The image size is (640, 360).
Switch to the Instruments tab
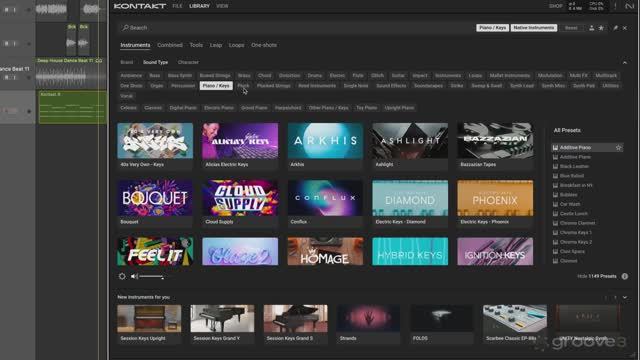[135, 45]
